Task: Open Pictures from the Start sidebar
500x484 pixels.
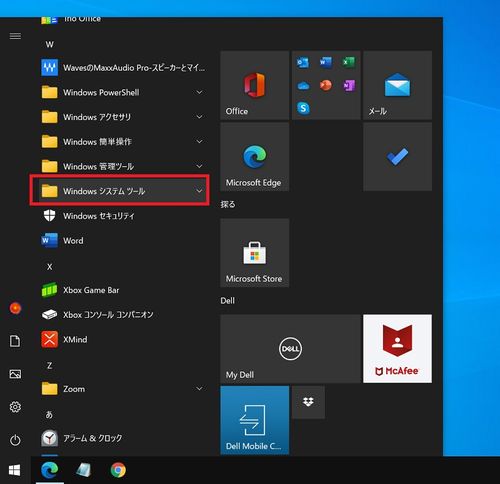Action: coord(15,374)
